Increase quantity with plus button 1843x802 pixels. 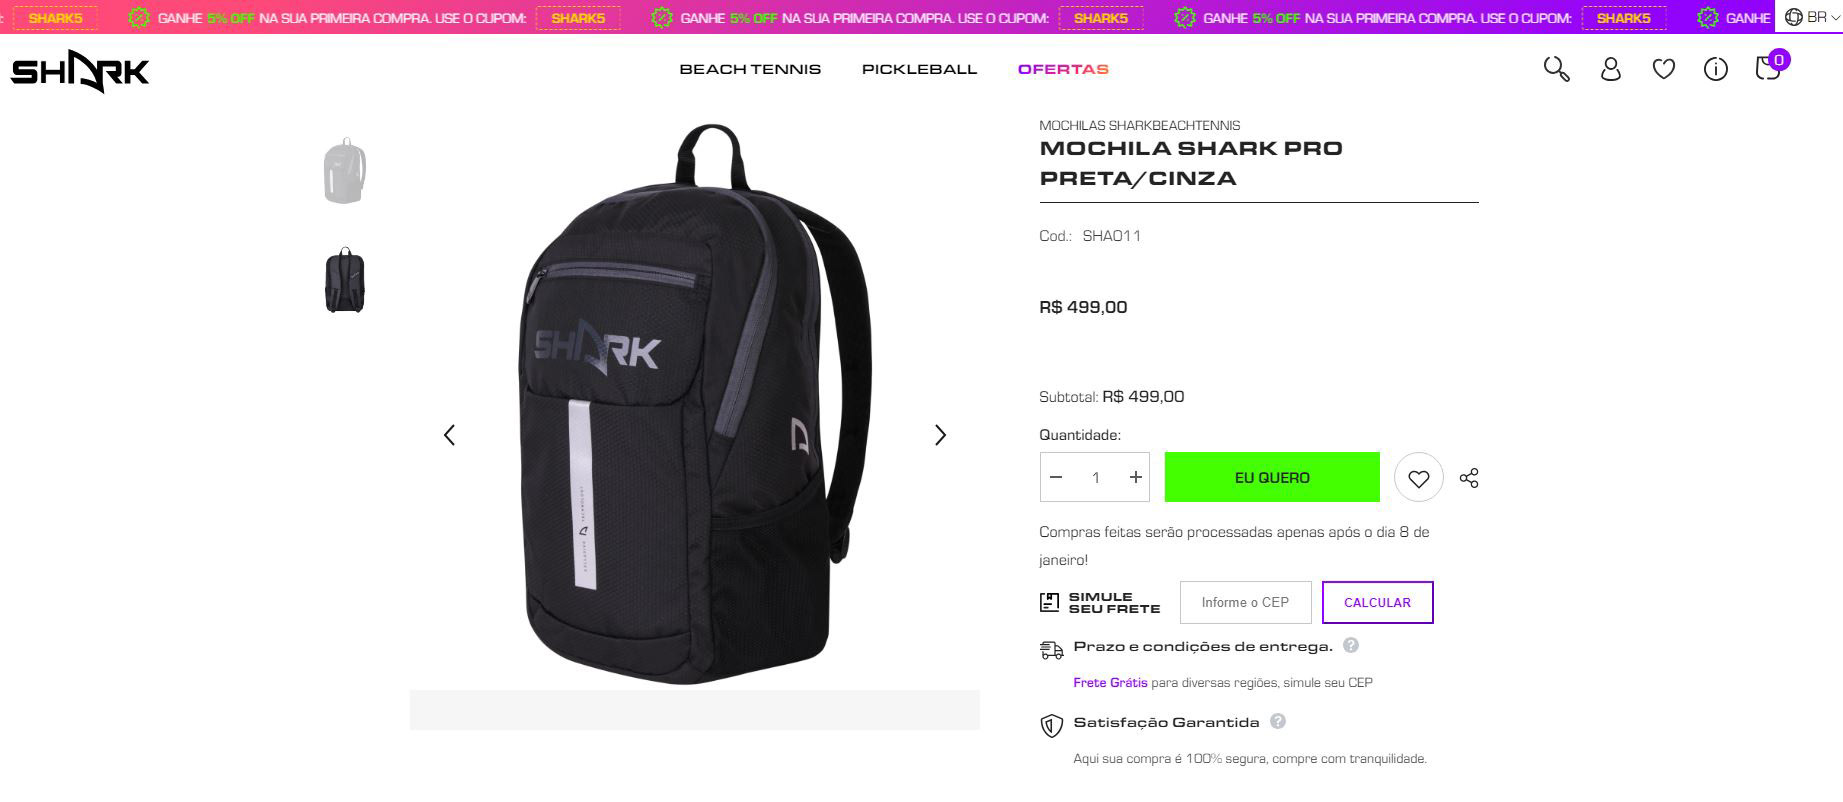tap(1135, 478)
